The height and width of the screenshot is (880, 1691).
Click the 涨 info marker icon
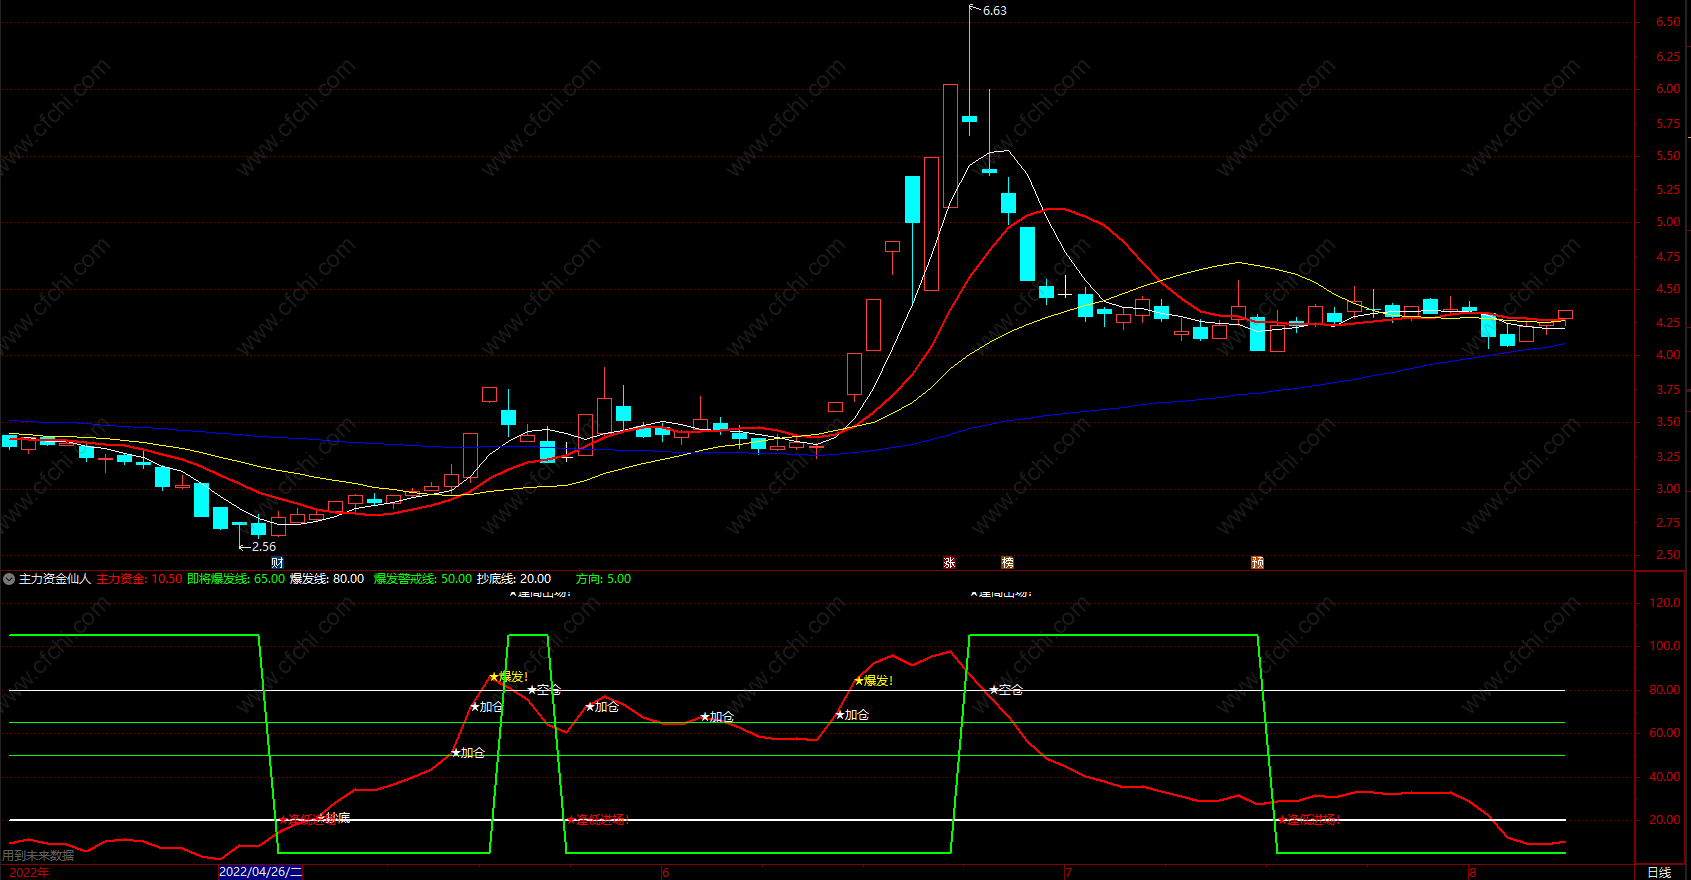click(x=949, y=563)
